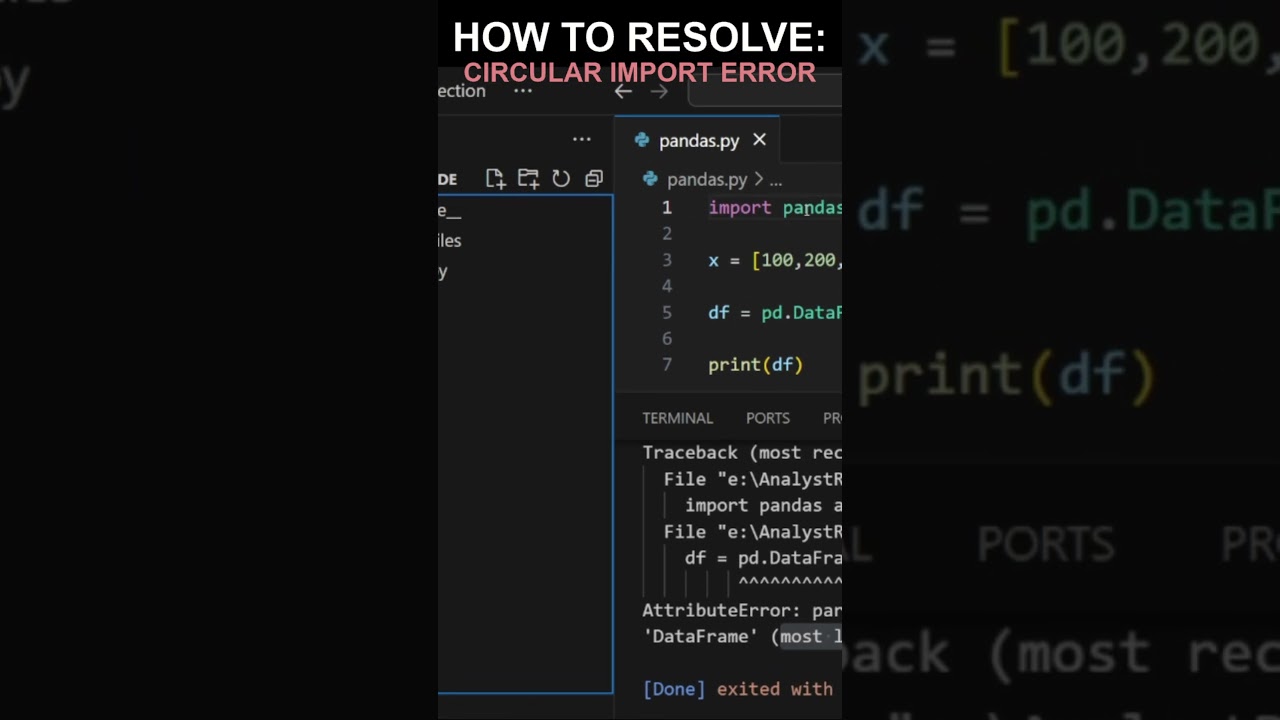
Task: Expand the breadcrumb ellipsis after pandas.py
Action: pos(776,181)
